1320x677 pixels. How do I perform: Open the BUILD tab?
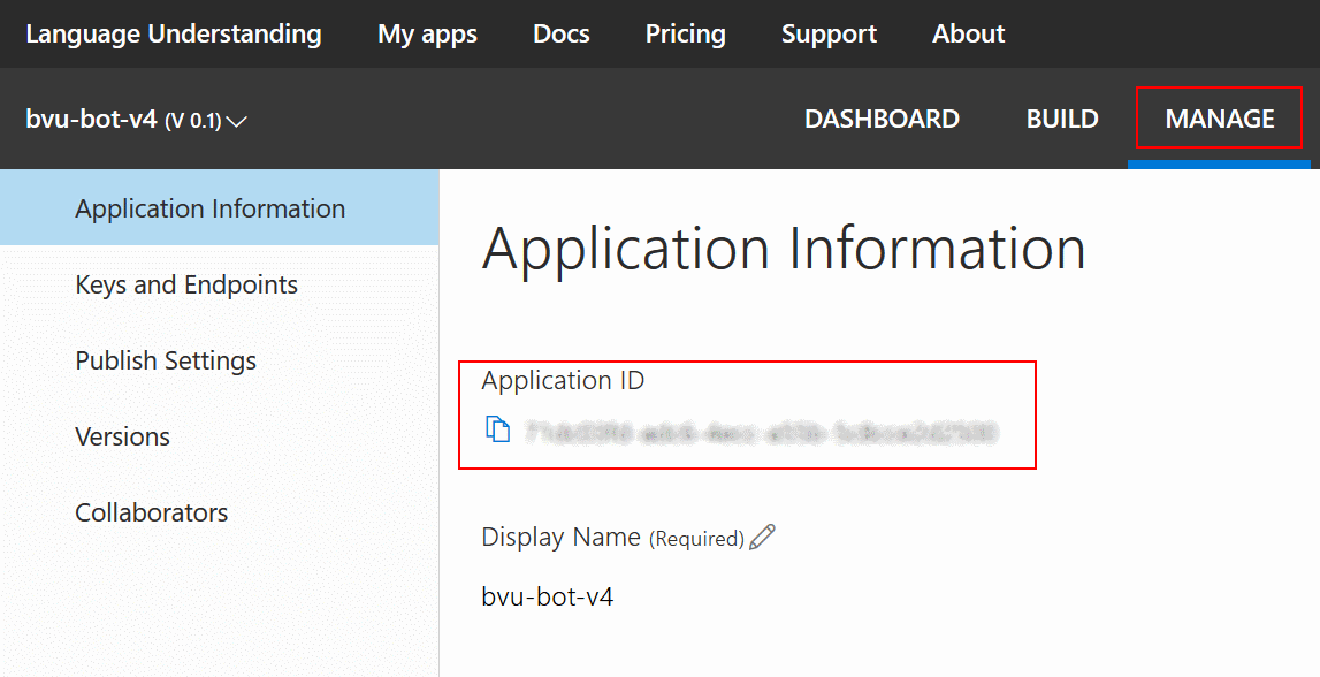click(1061, 118)
